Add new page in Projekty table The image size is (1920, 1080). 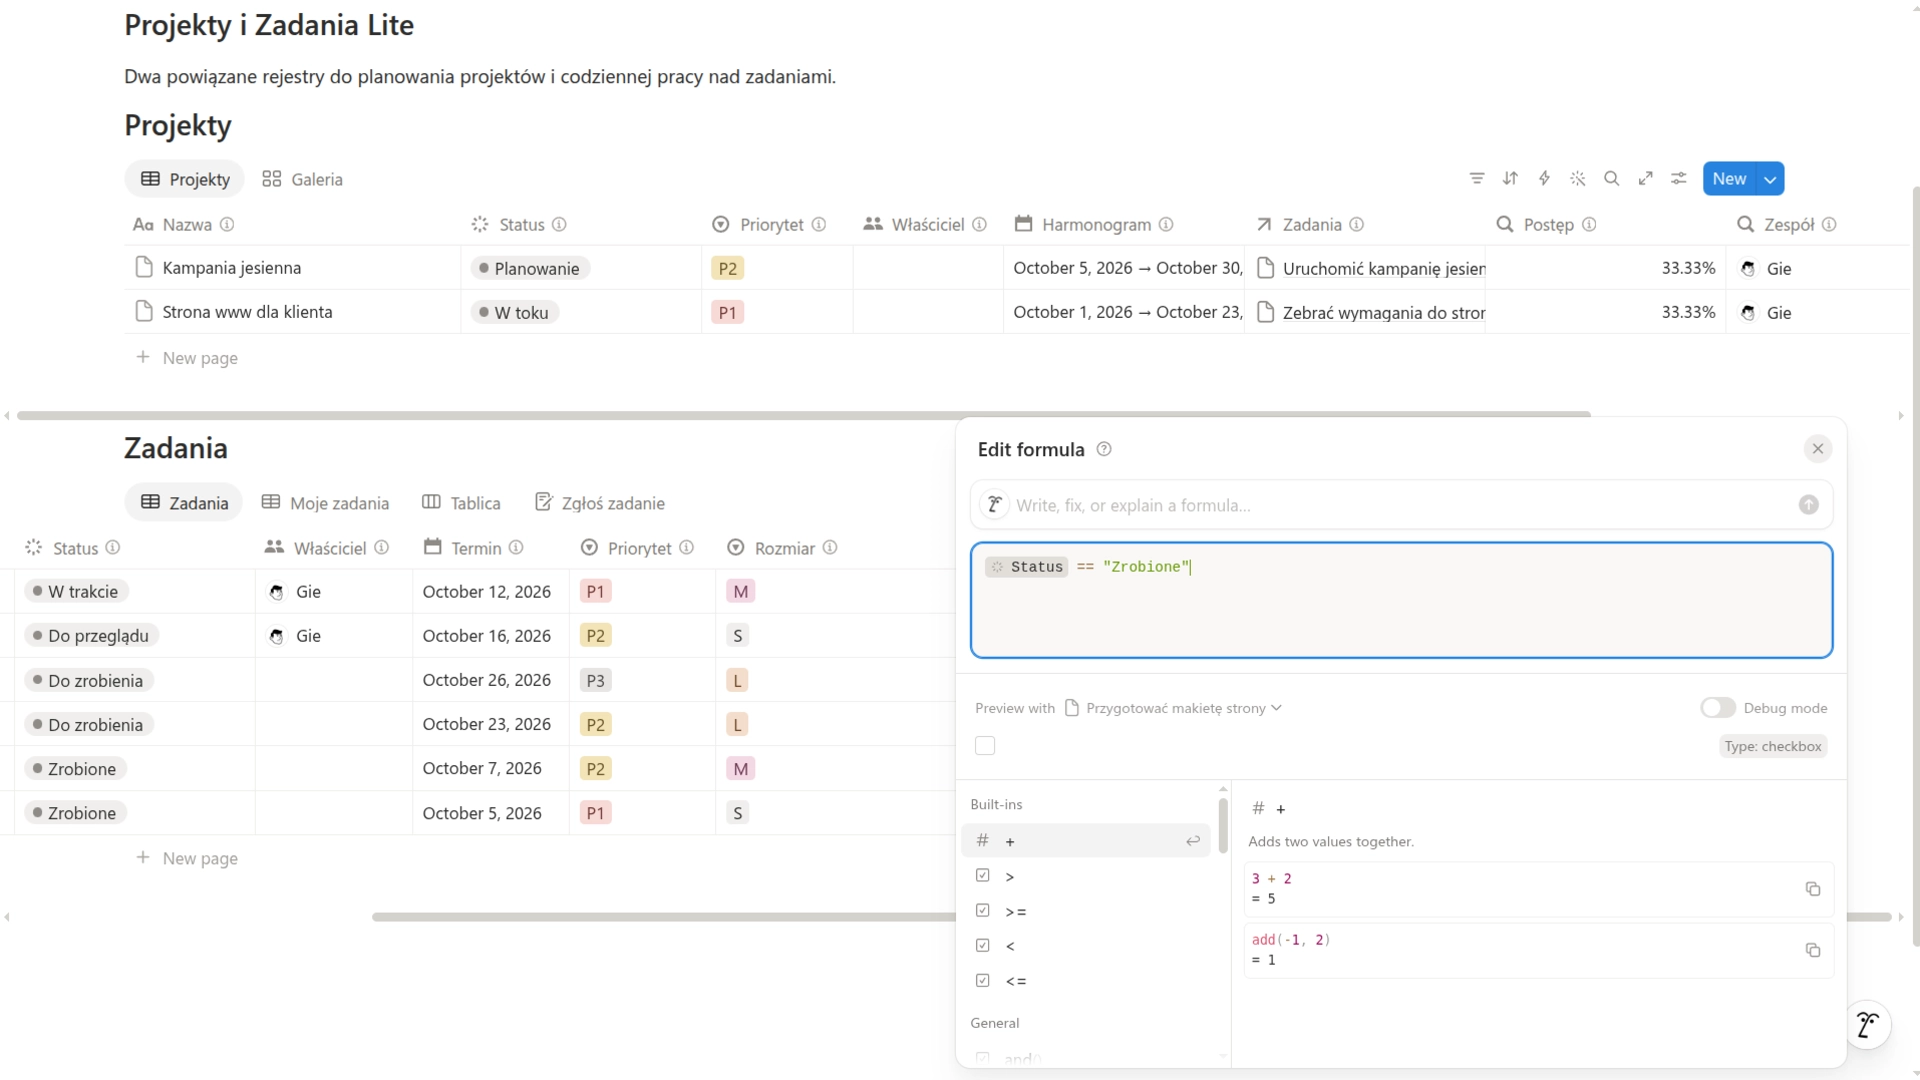187,358
